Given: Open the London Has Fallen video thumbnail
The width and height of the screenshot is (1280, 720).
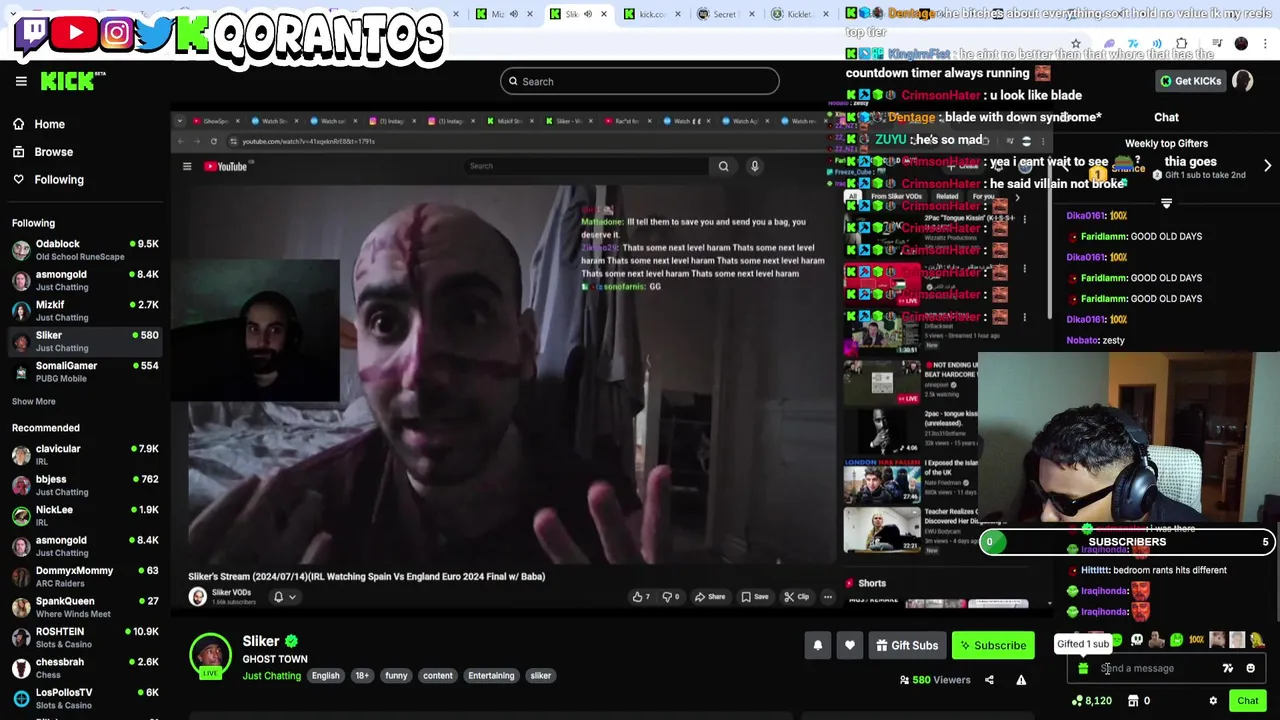Looking at the screenshot, I should [881, 480].
